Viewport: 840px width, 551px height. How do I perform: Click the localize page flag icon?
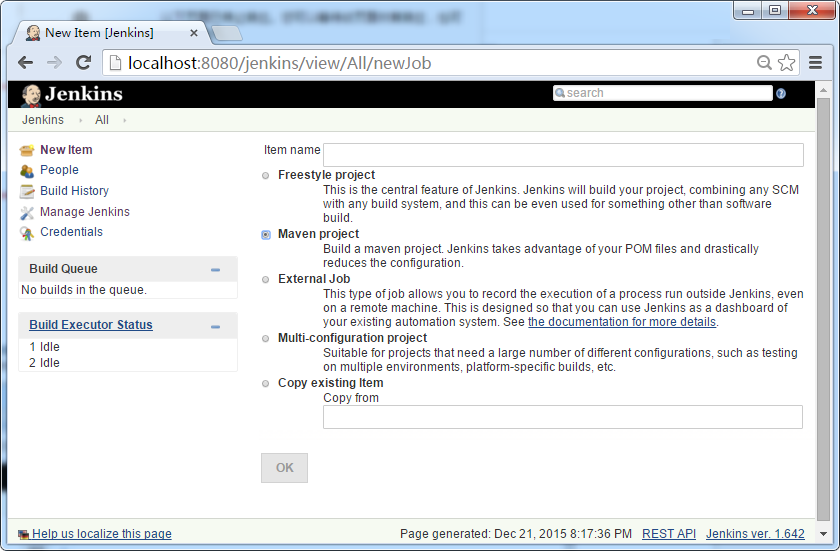click(23, 534)
